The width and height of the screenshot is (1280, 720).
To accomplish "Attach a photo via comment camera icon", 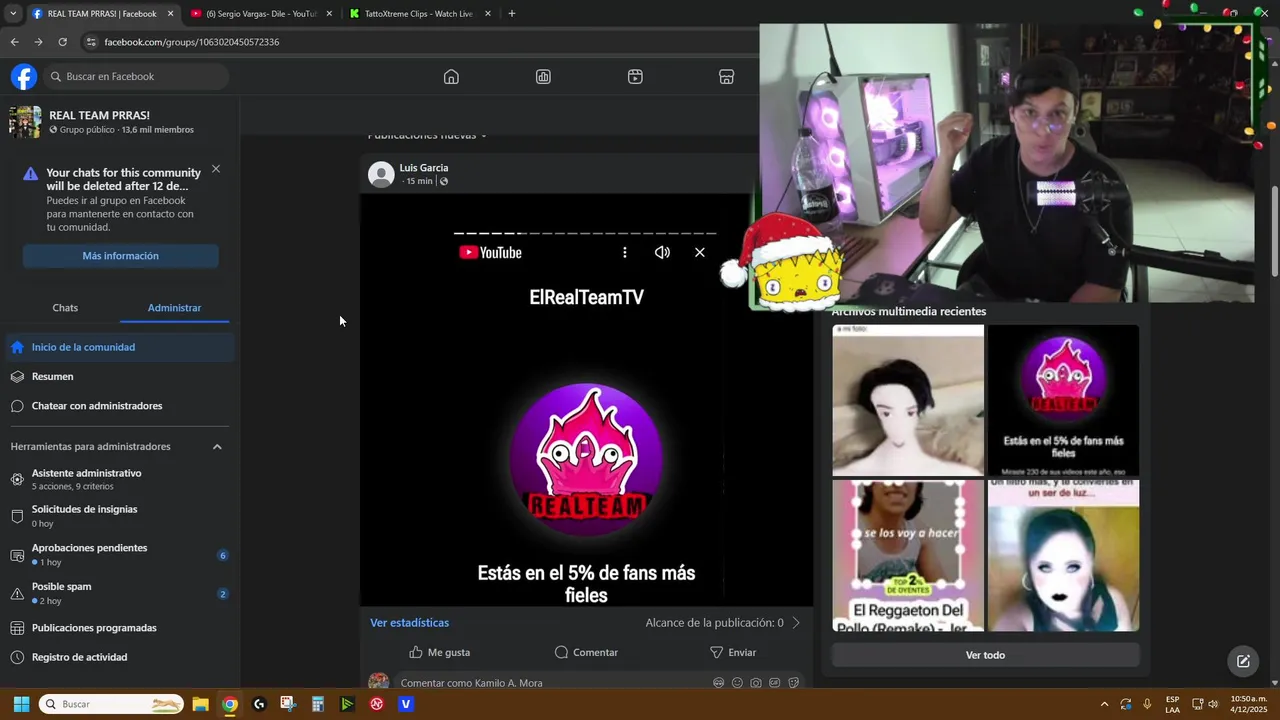I will [756, 683].
